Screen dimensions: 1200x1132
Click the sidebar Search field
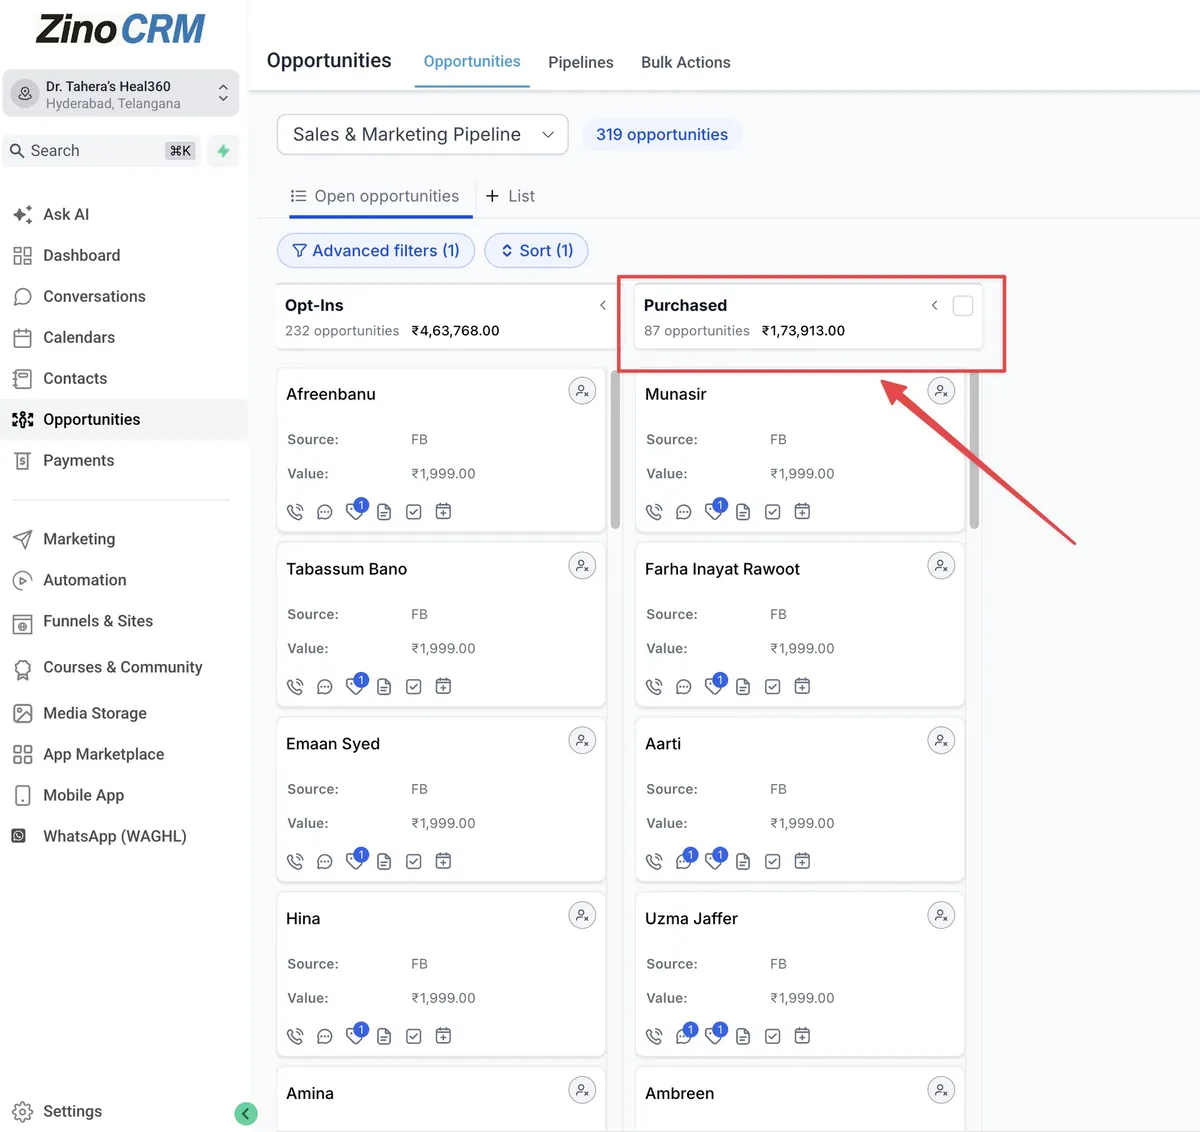102,151
